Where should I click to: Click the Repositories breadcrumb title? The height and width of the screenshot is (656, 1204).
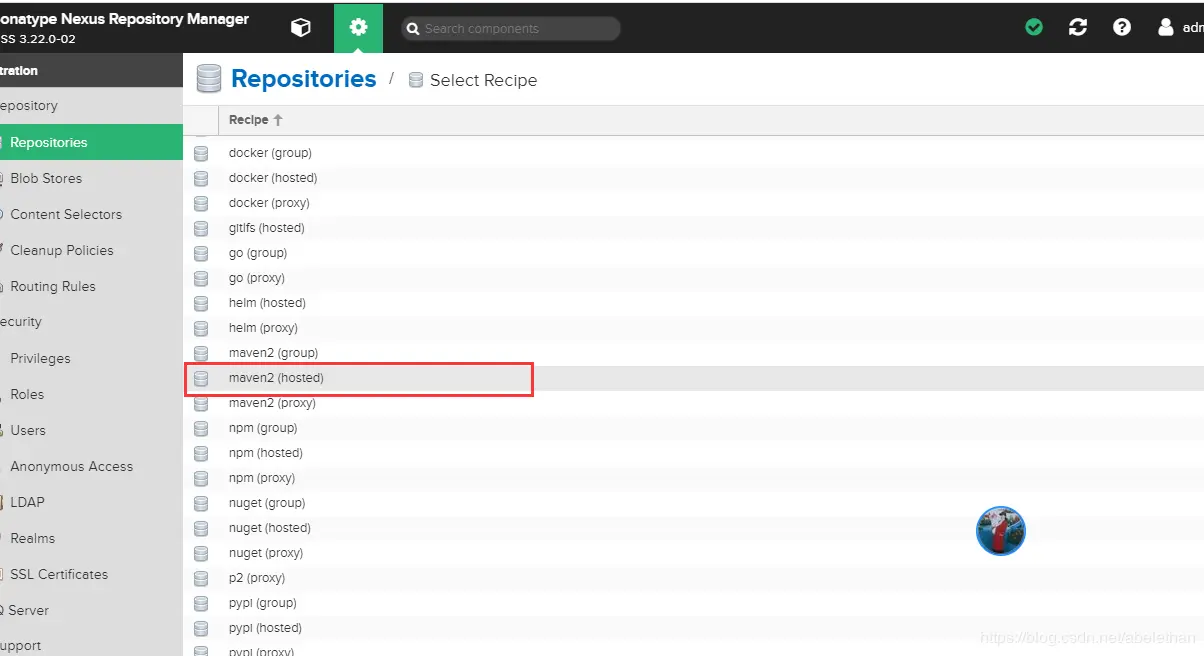click(303, 79)
